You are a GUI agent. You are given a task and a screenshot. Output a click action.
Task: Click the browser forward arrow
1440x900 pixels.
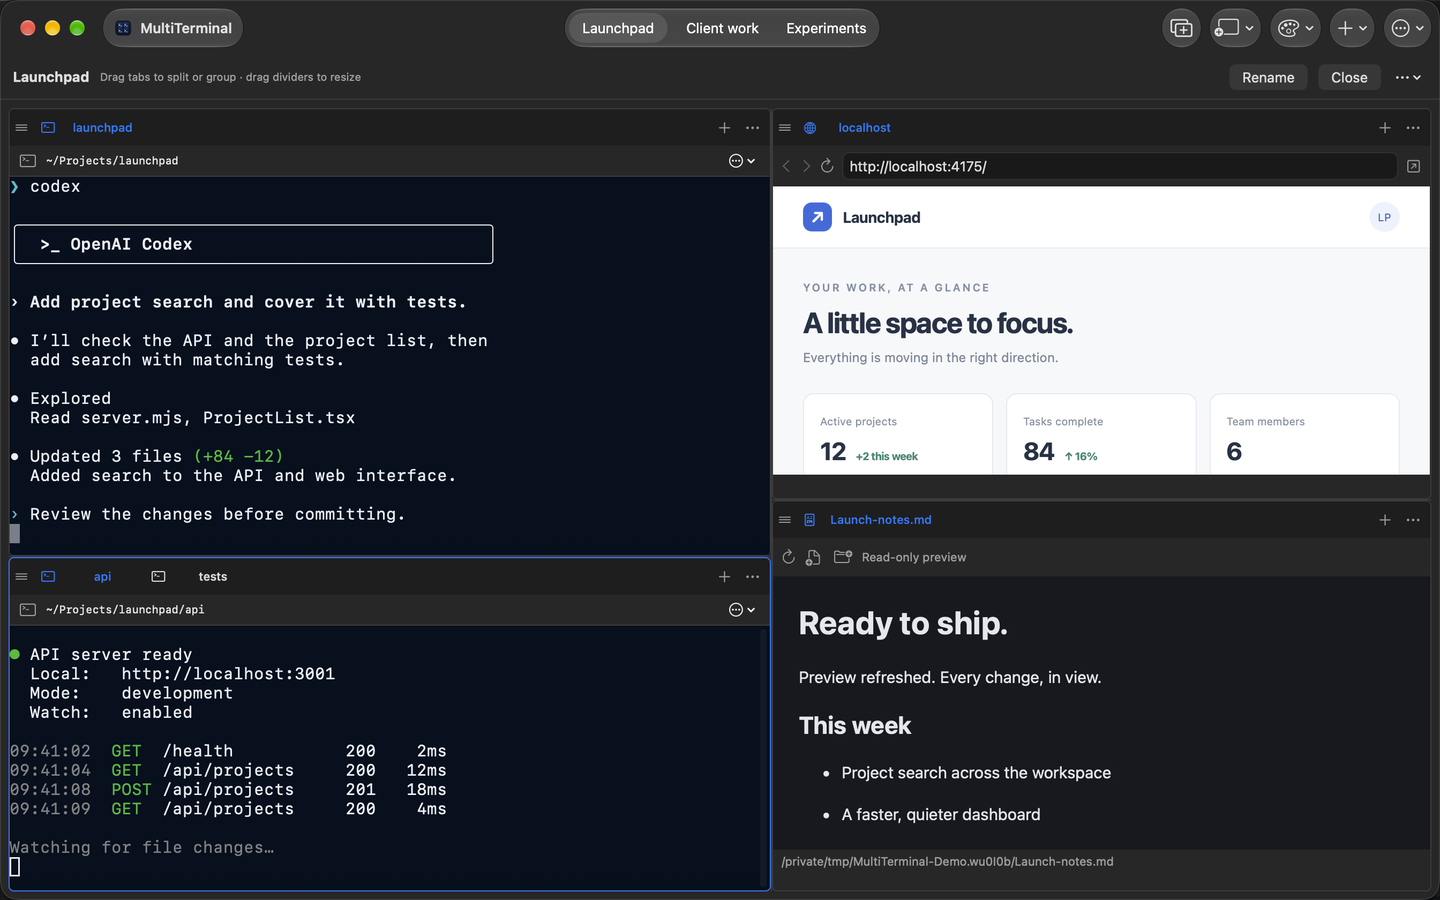[806, 166]
